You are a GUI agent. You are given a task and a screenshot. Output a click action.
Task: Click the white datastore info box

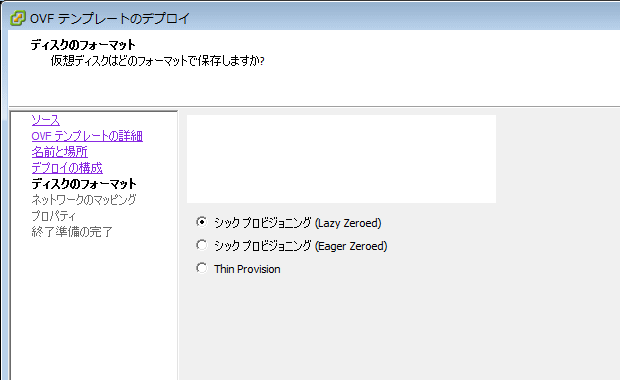pyautogui.click(x=341, y=159)
